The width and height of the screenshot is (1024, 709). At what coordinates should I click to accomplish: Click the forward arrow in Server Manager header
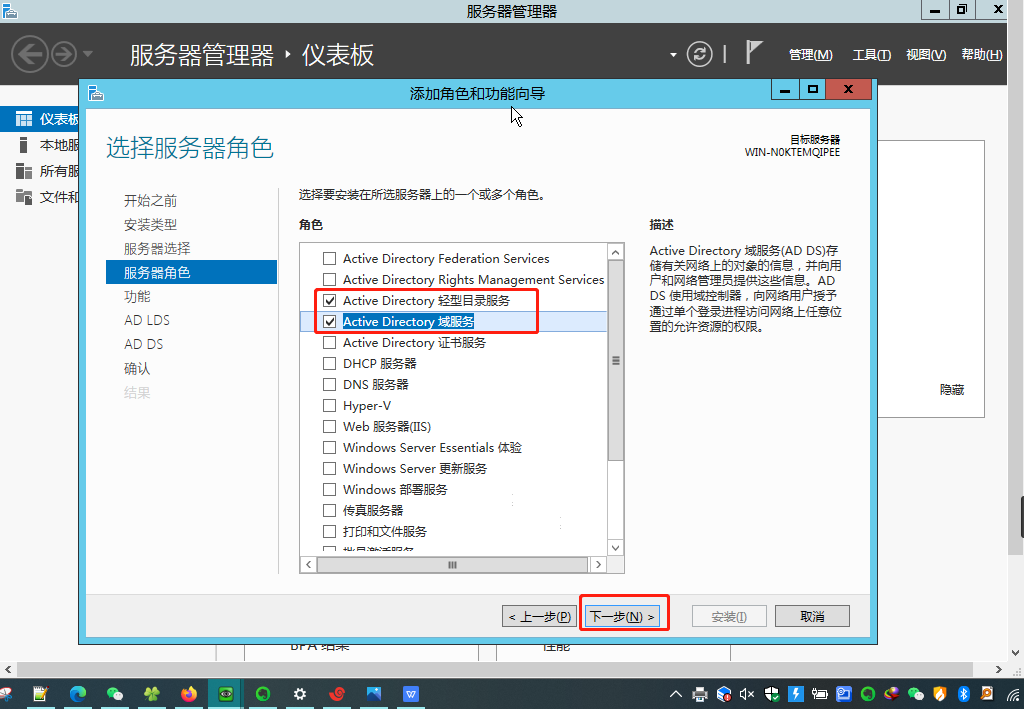(64, 54)
